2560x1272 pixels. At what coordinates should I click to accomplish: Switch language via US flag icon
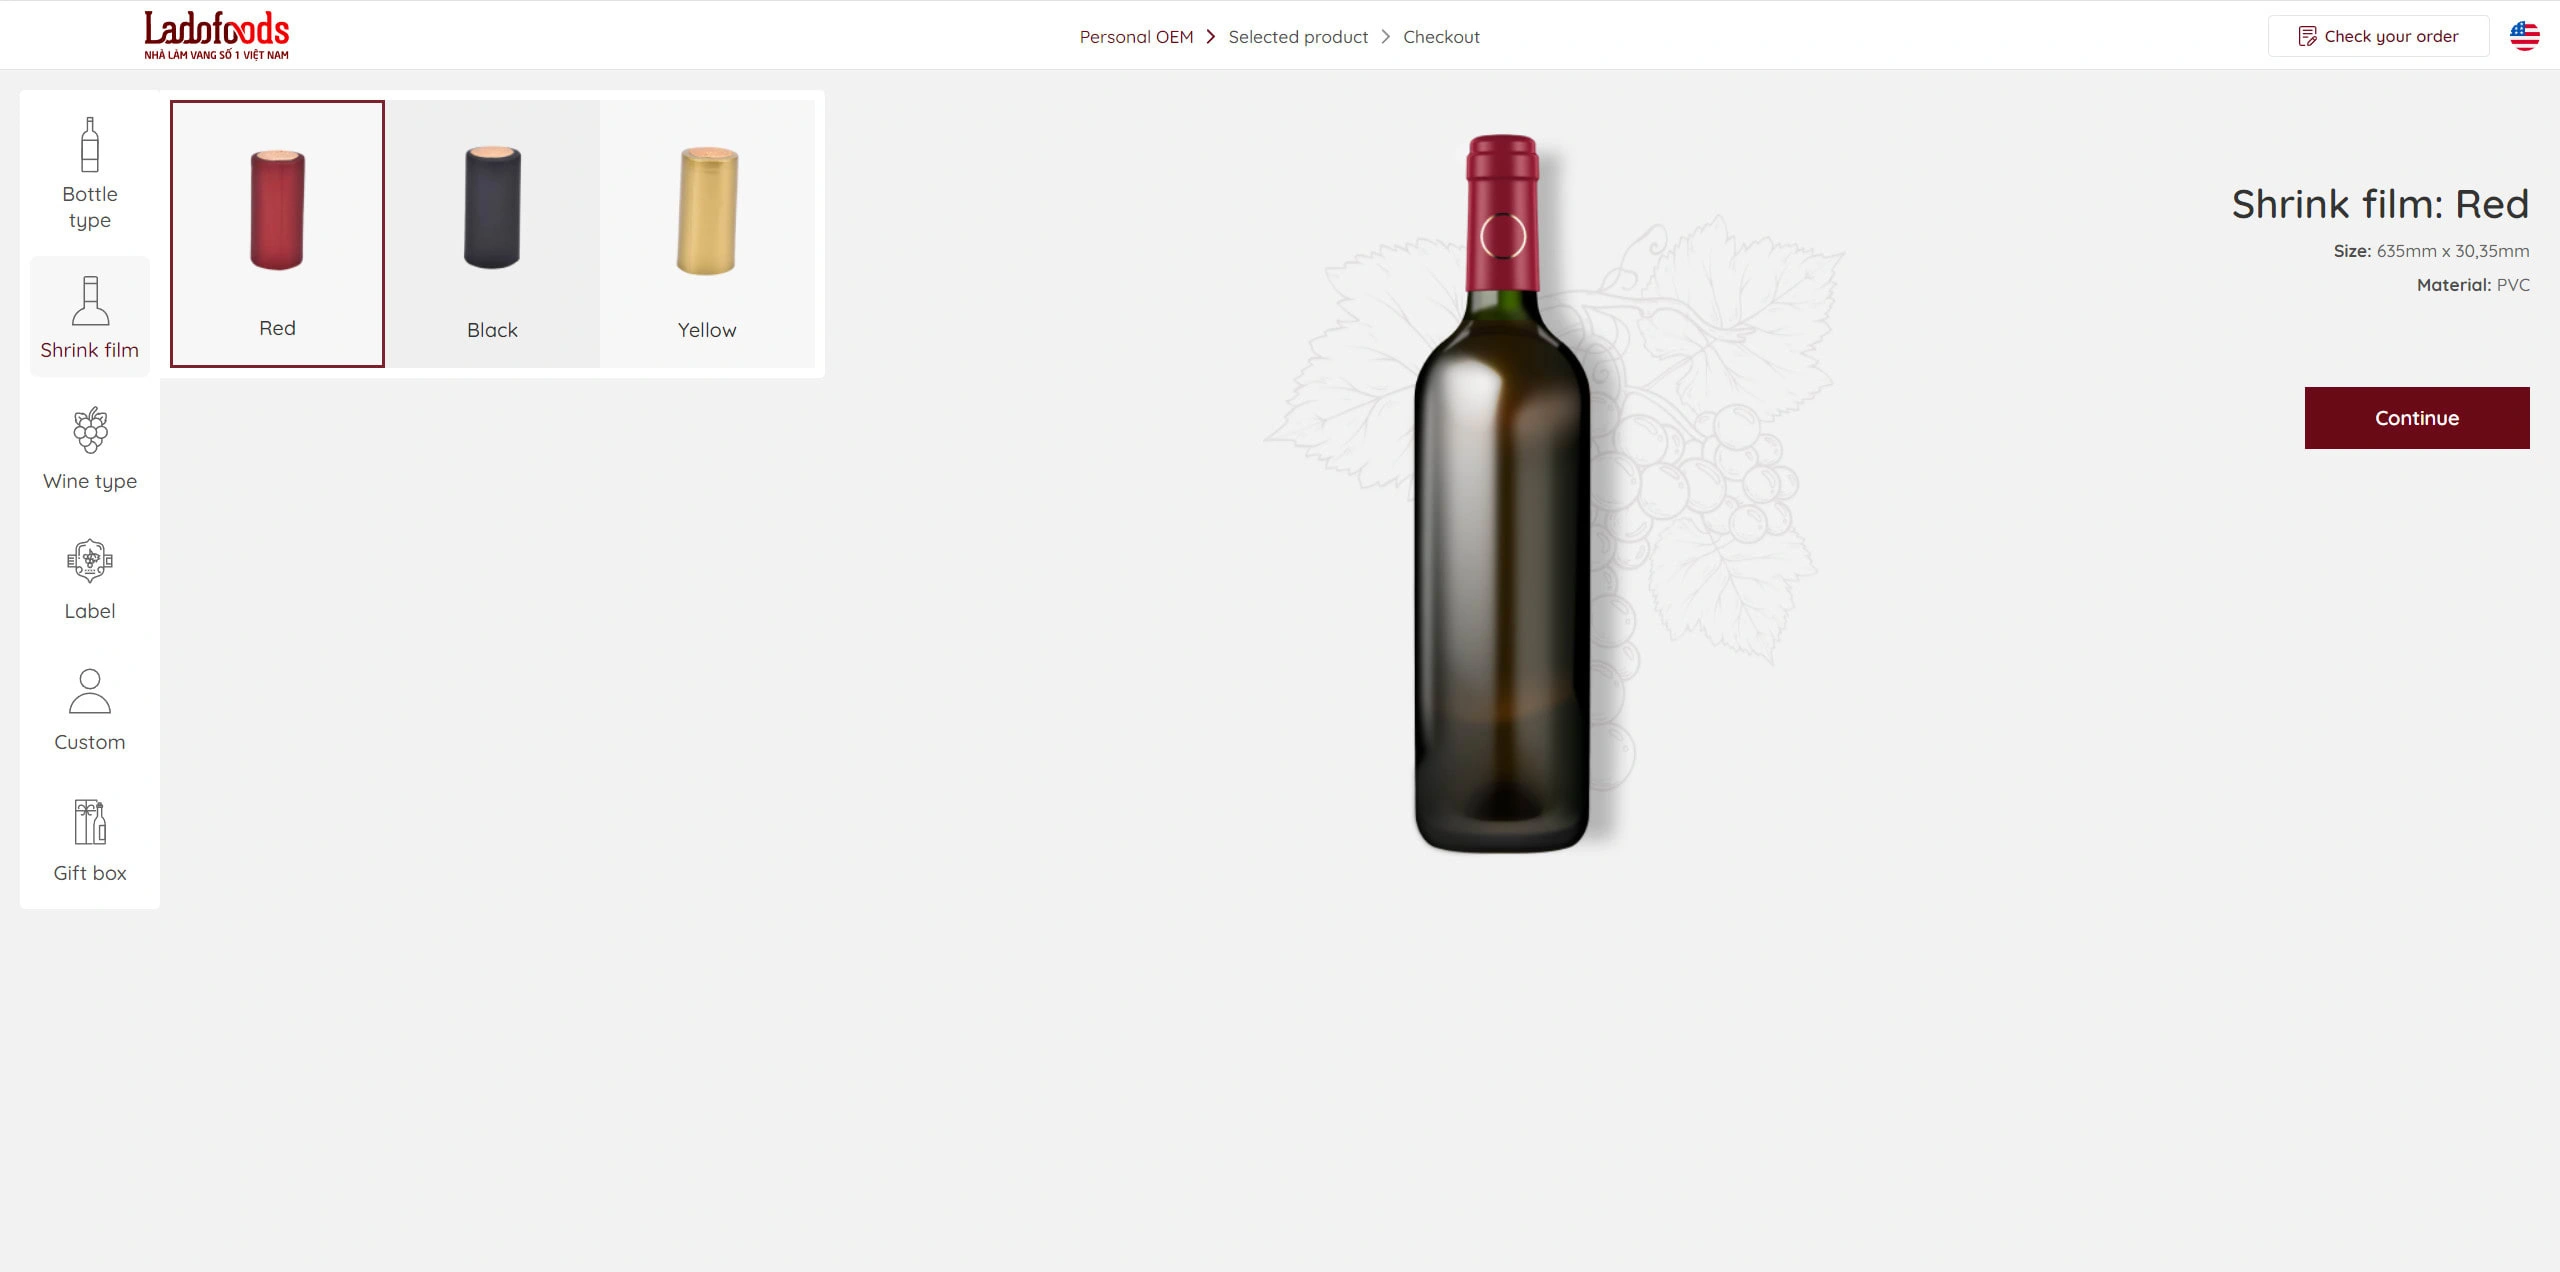coord(2524,36)
